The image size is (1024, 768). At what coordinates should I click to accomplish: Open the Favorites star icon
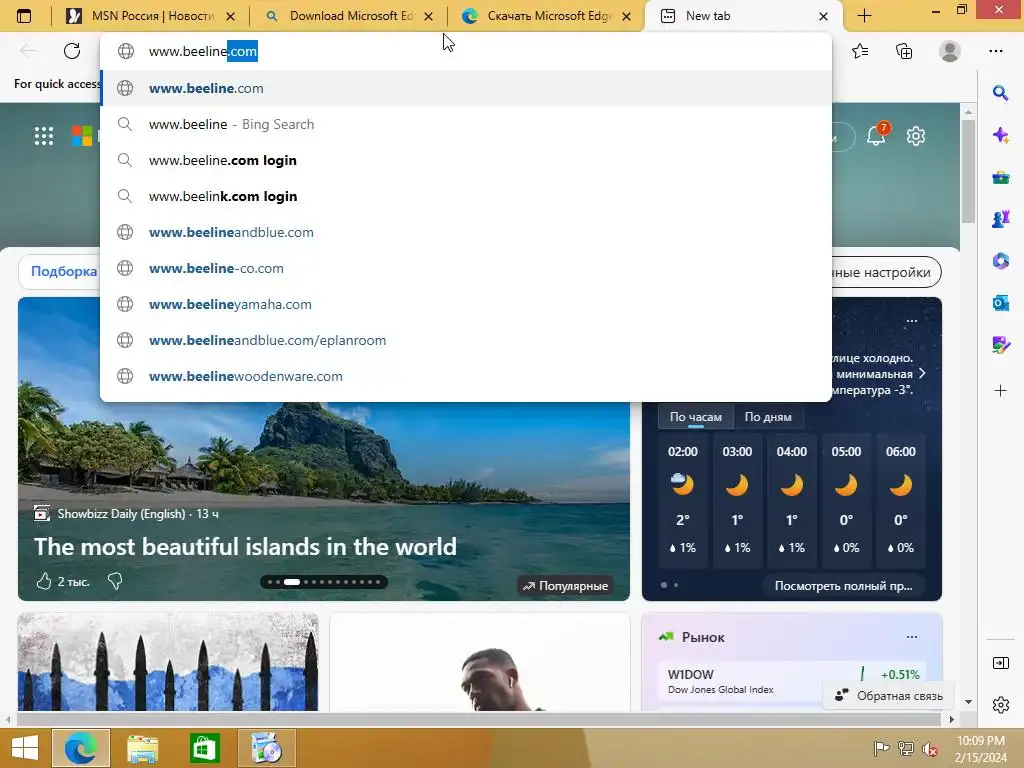coord(860,51)
